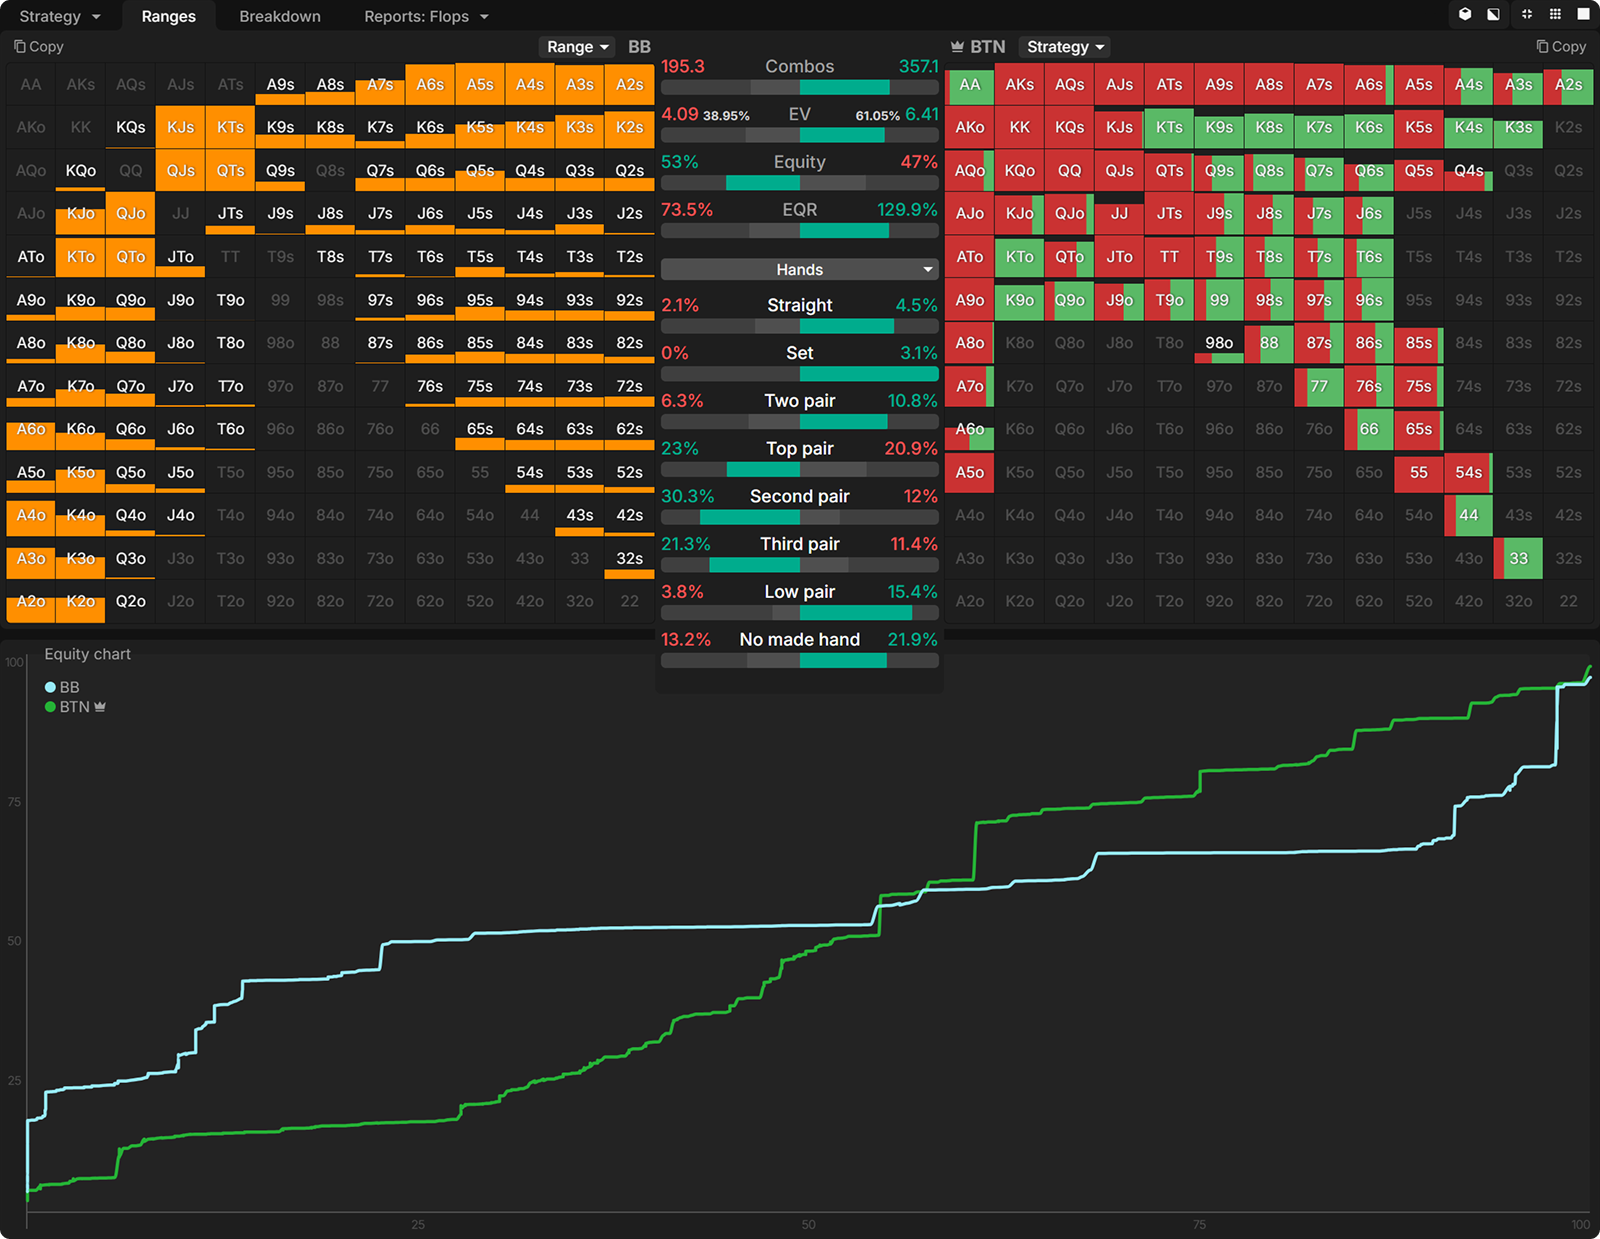
Task: Switch to the Ranges tab
Action: pos(168,17)
